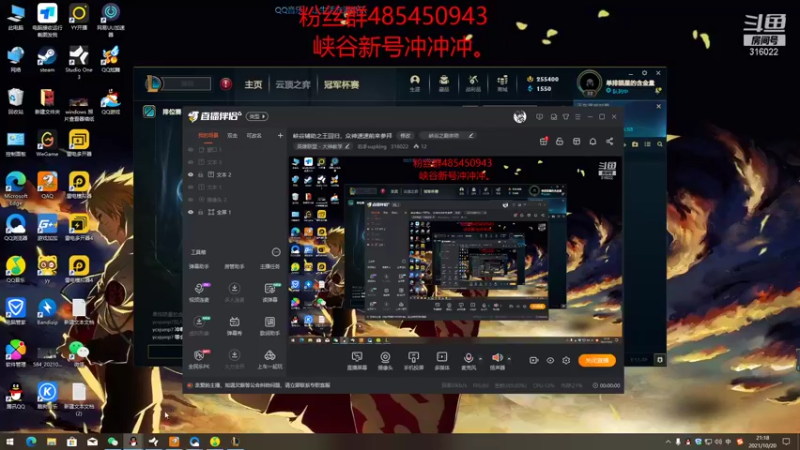Screen dimensions: 800x450
Task: Open the 云顶之弈 tab in League client
Action: tap(293, 85)
